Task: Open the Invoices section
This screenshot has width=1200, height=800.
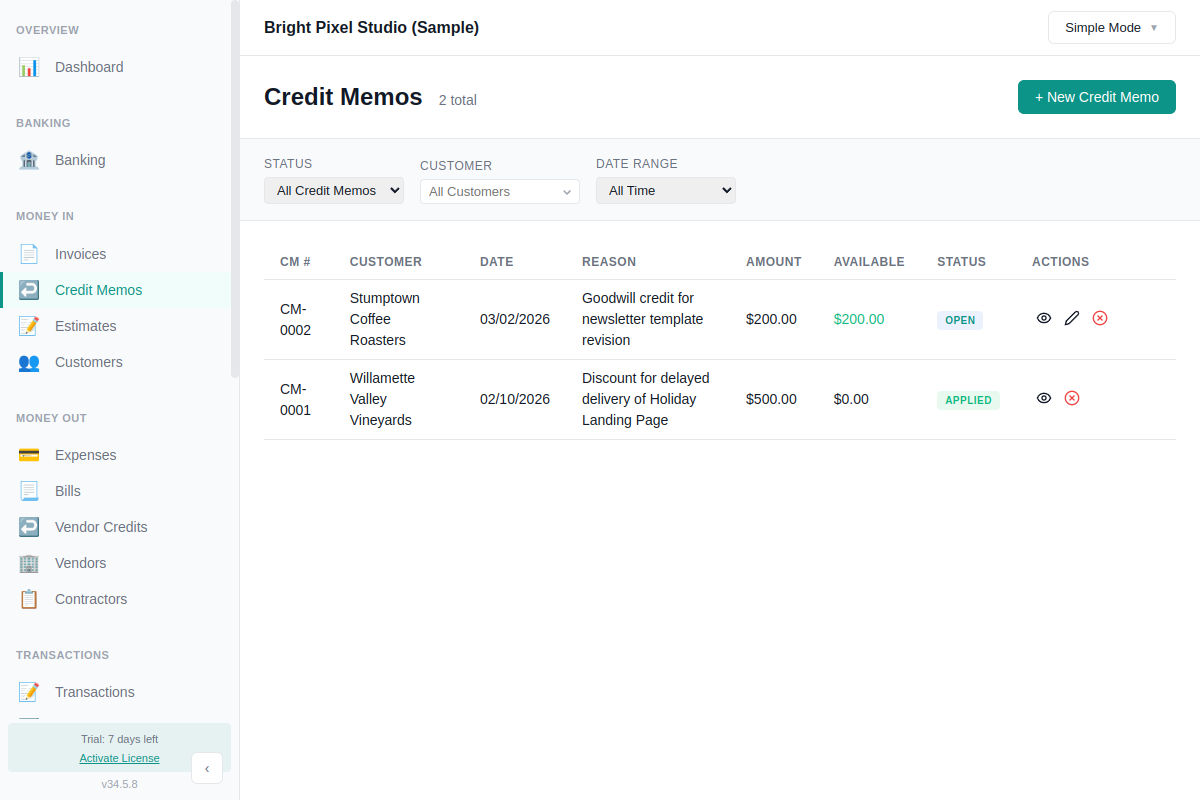Action: tap(80, 254)
